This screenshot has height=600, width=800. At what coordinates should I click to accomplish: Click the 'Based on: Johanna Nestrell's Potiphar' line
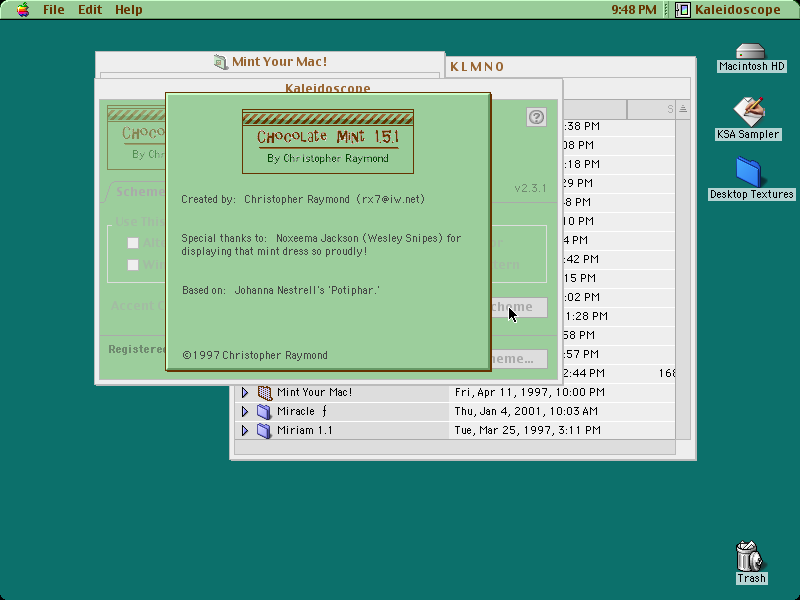click(x=281, y=290)
